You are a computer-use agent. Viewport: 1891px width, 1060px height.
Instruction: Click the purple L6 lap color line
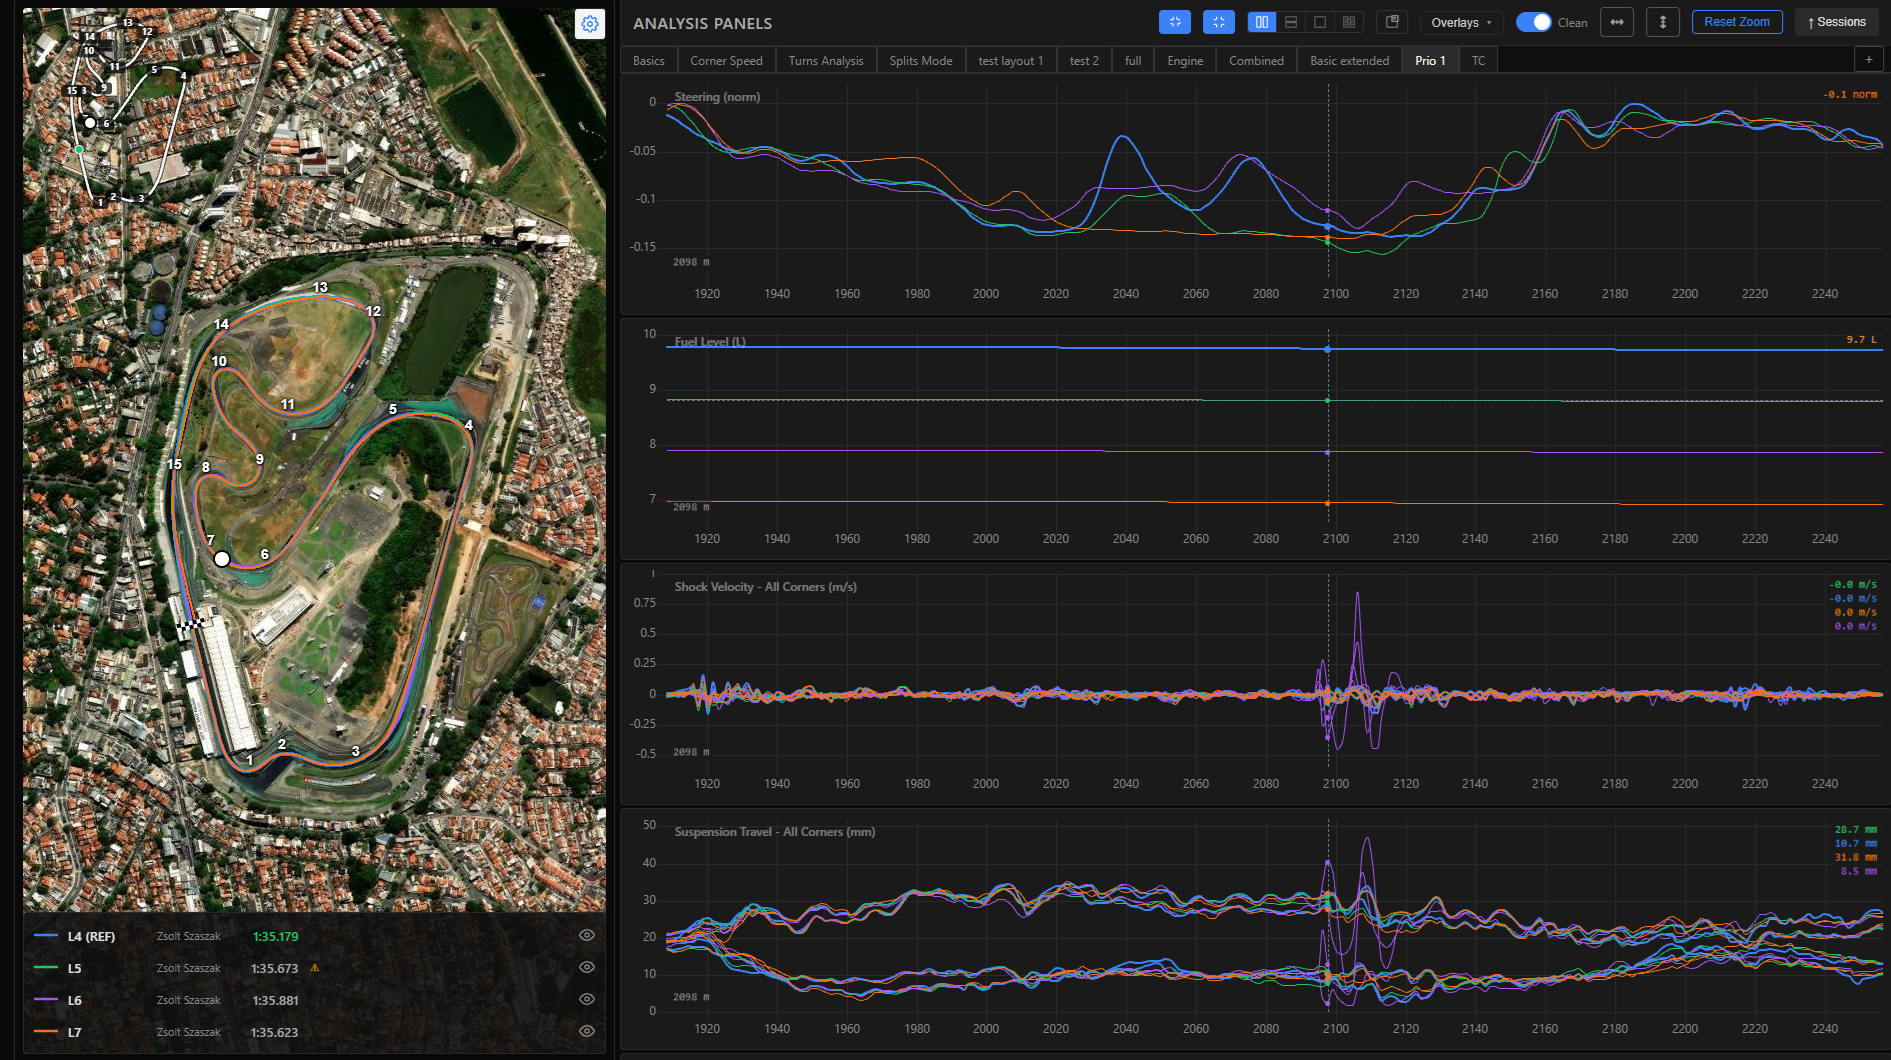tap(46, 1000)
